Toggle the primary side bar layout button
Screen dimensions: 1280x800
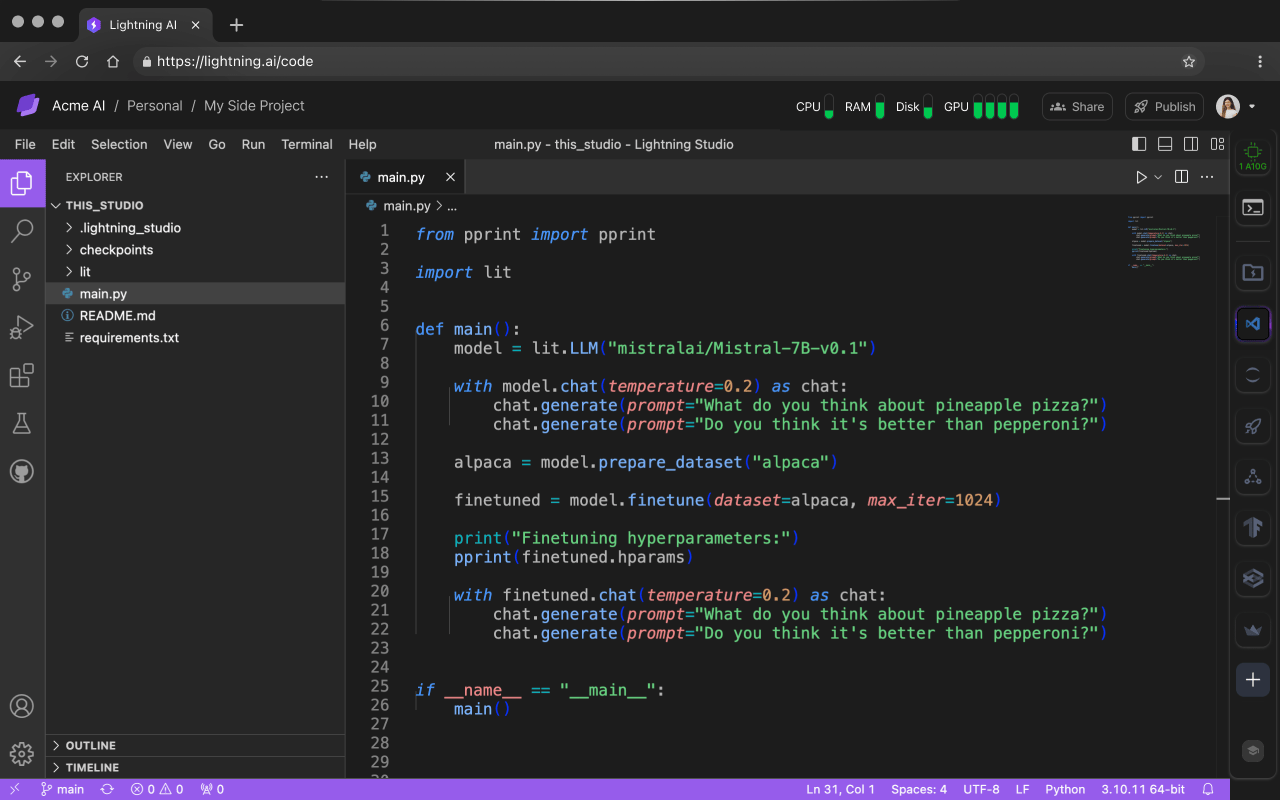[x=1139, y=144]
